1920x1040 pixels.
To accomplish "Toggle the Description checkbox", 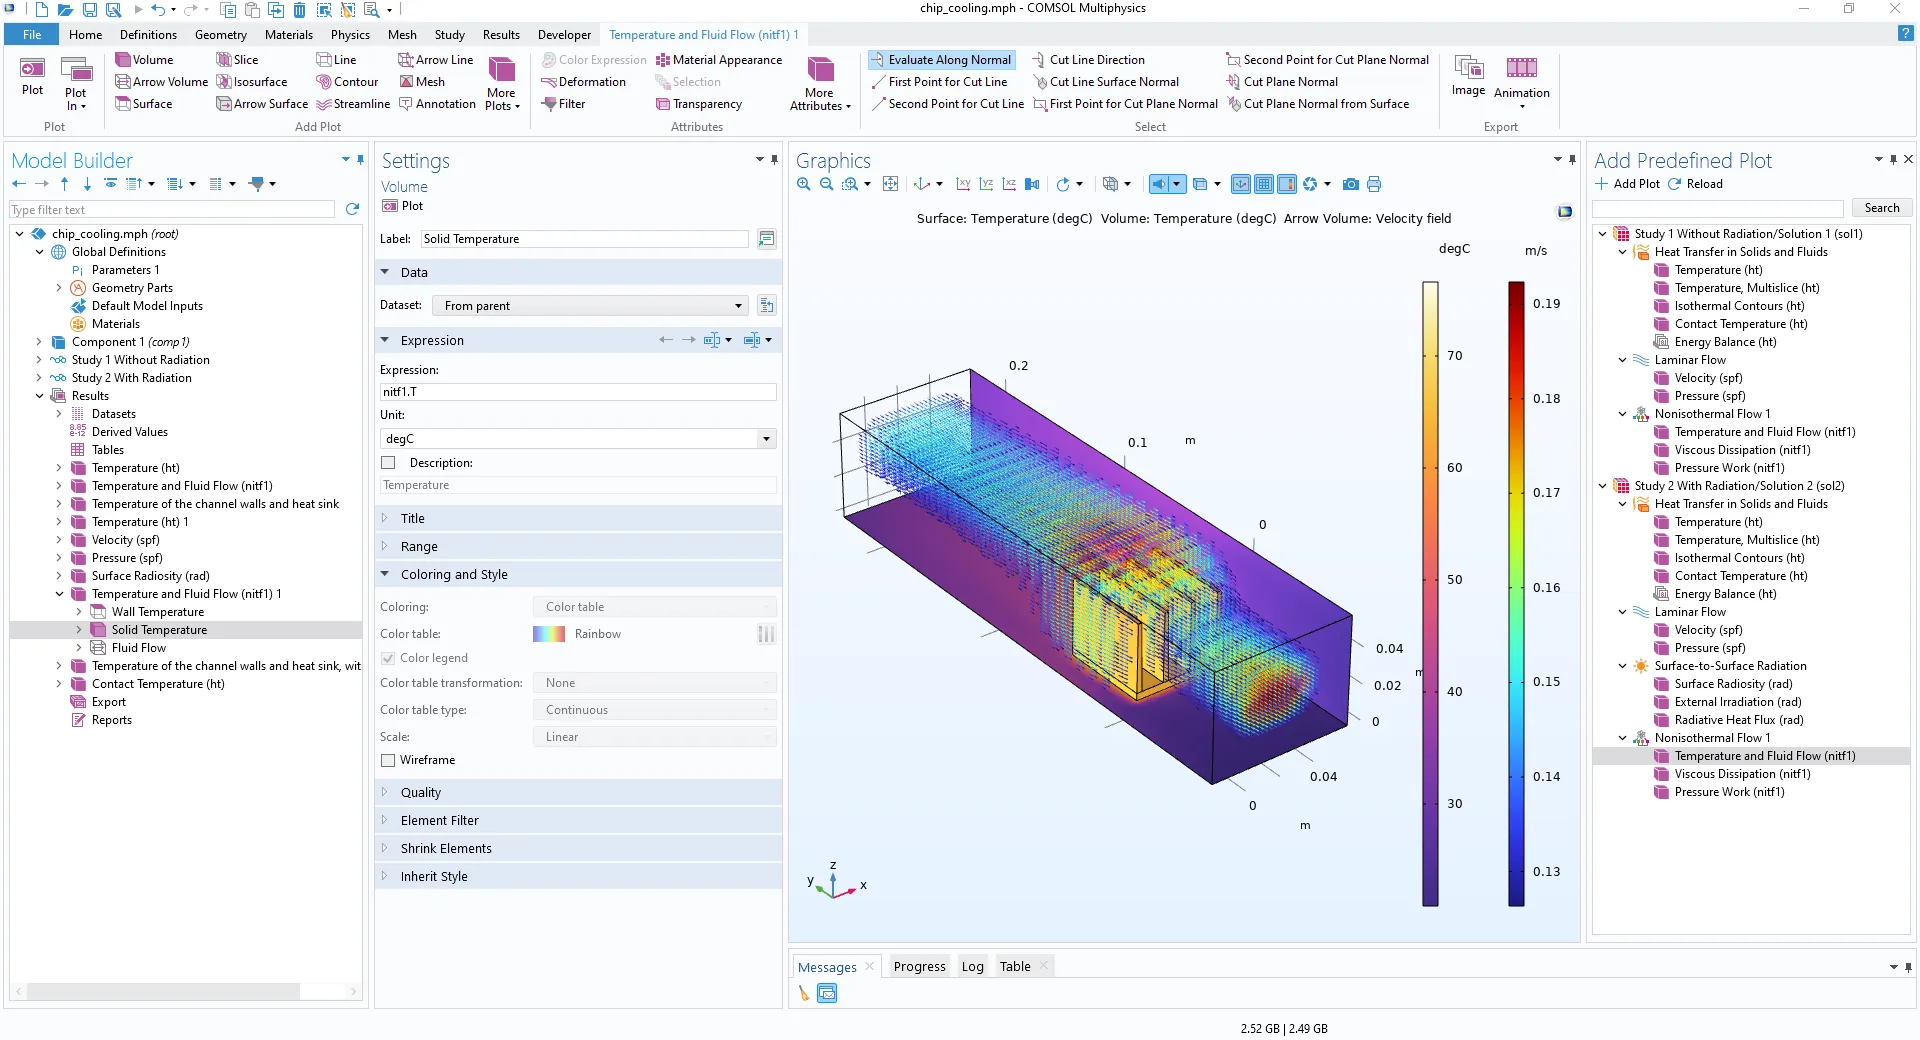I will pyautogui.click(x=389, y=463).
